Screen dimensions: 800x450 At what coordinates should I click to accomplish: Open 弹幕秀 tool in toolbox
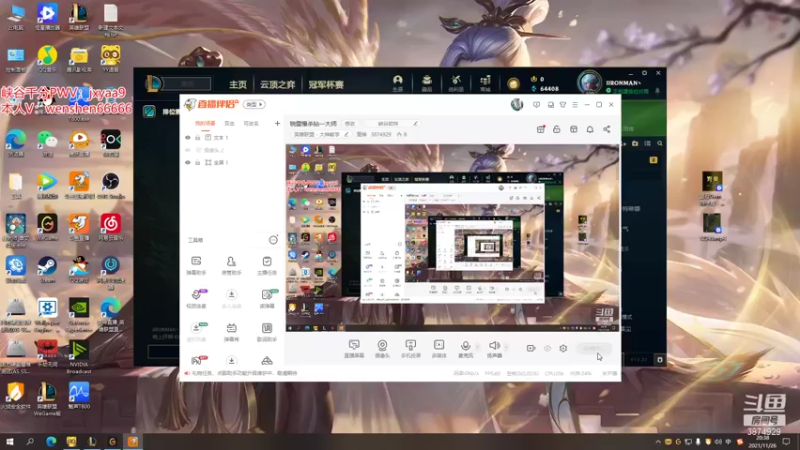pos(231,332)
